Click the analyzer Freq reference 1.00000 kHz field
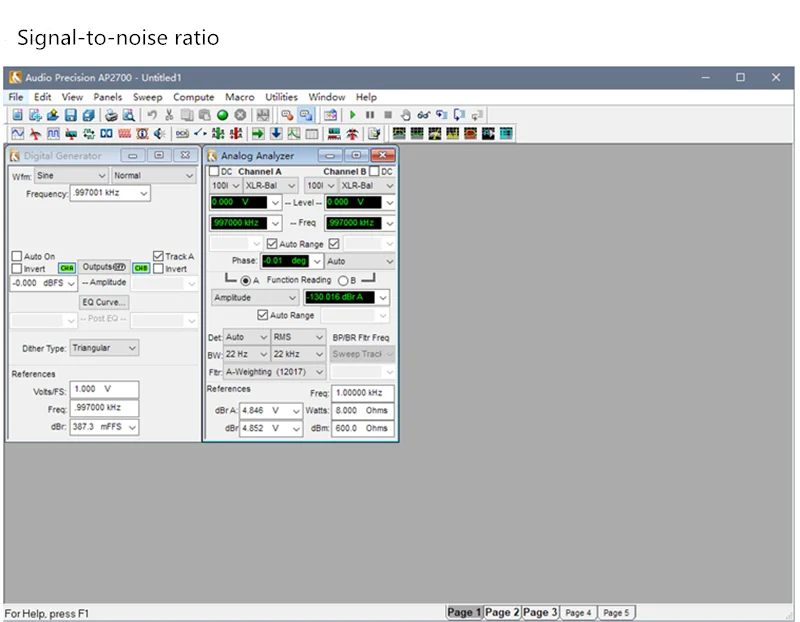The height and width of the screenshot is (622, 800). (363, 393)
